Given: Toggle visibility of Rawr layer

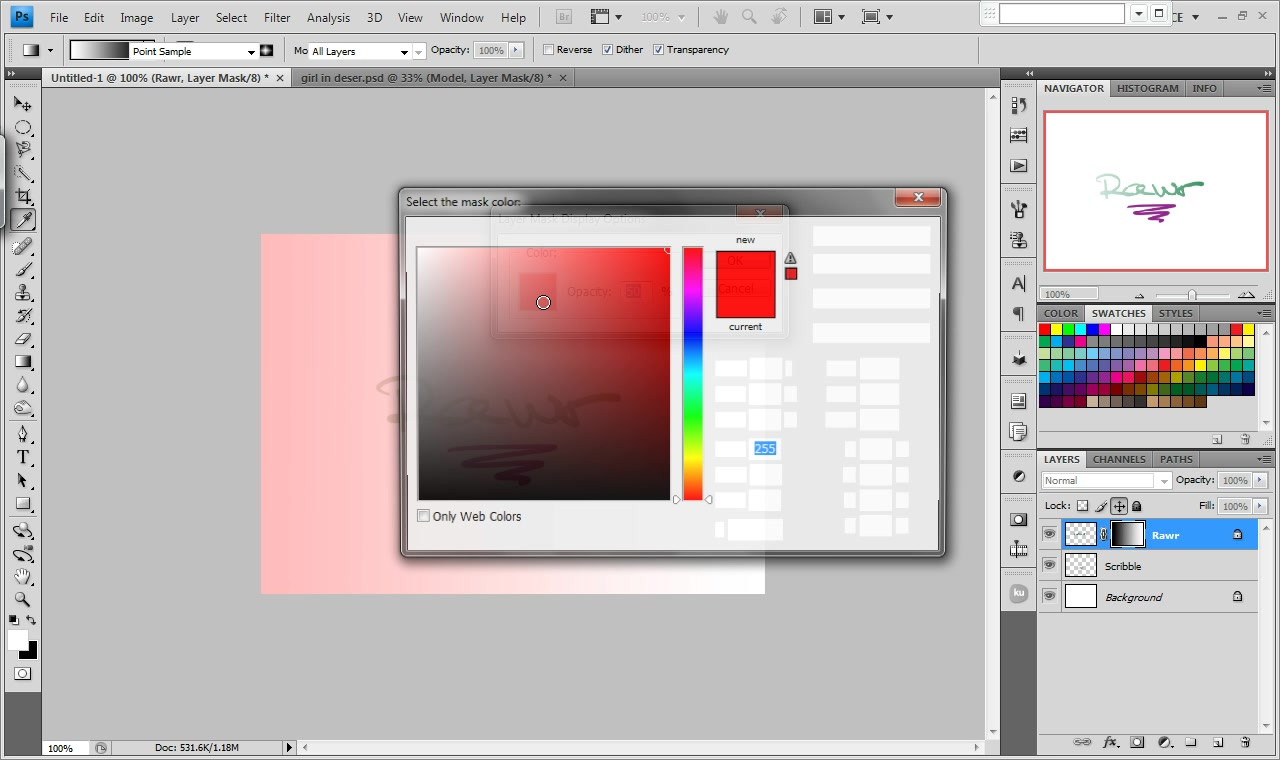Looking at the screenshot, I should click(x=1049, y=534).
